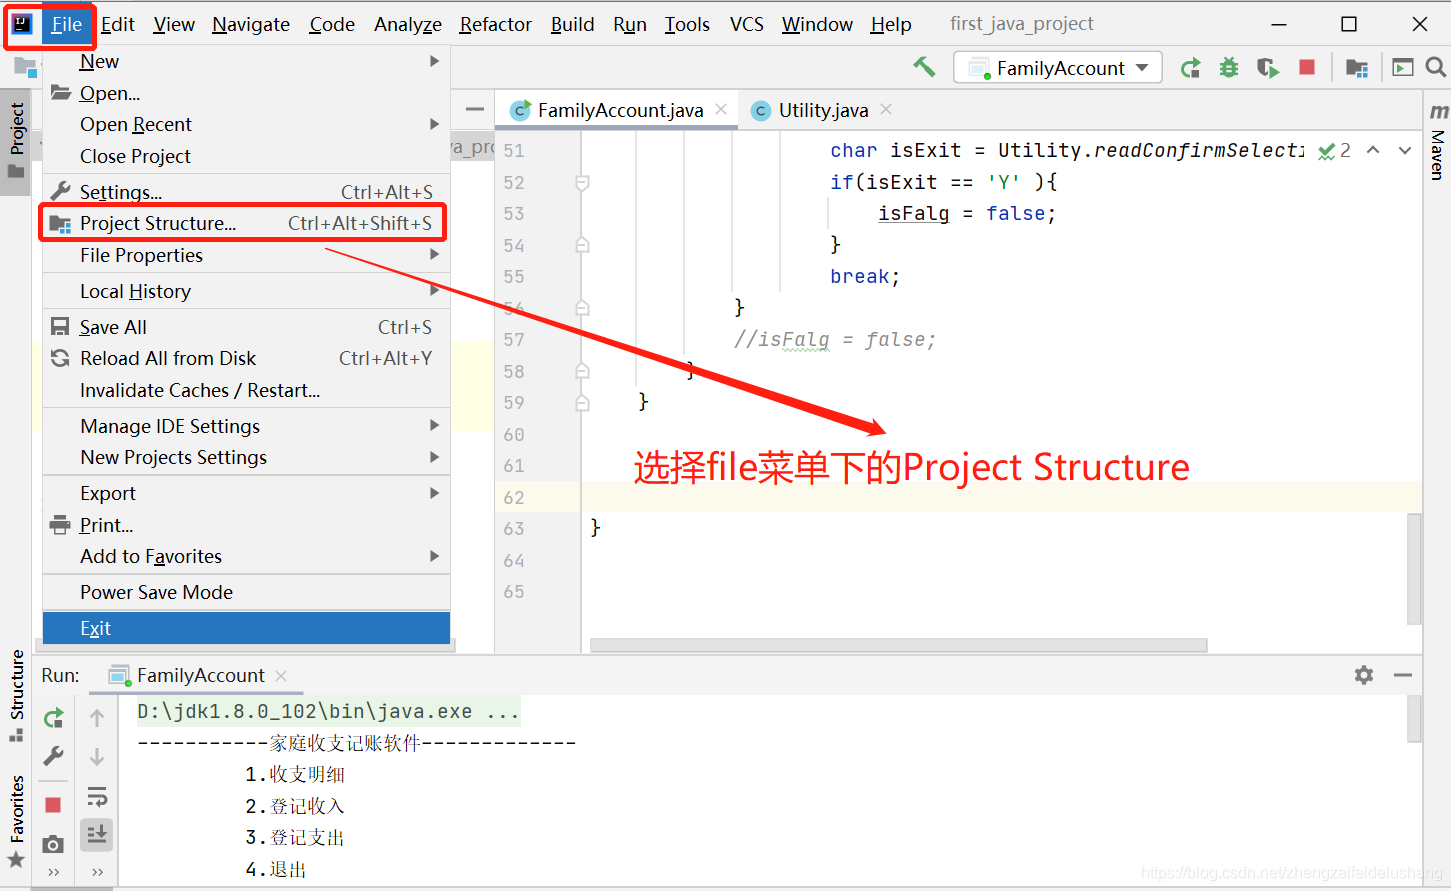The image size is (1451, 891).
Task: Start debugging with the bug icon
Action: 1229,68
